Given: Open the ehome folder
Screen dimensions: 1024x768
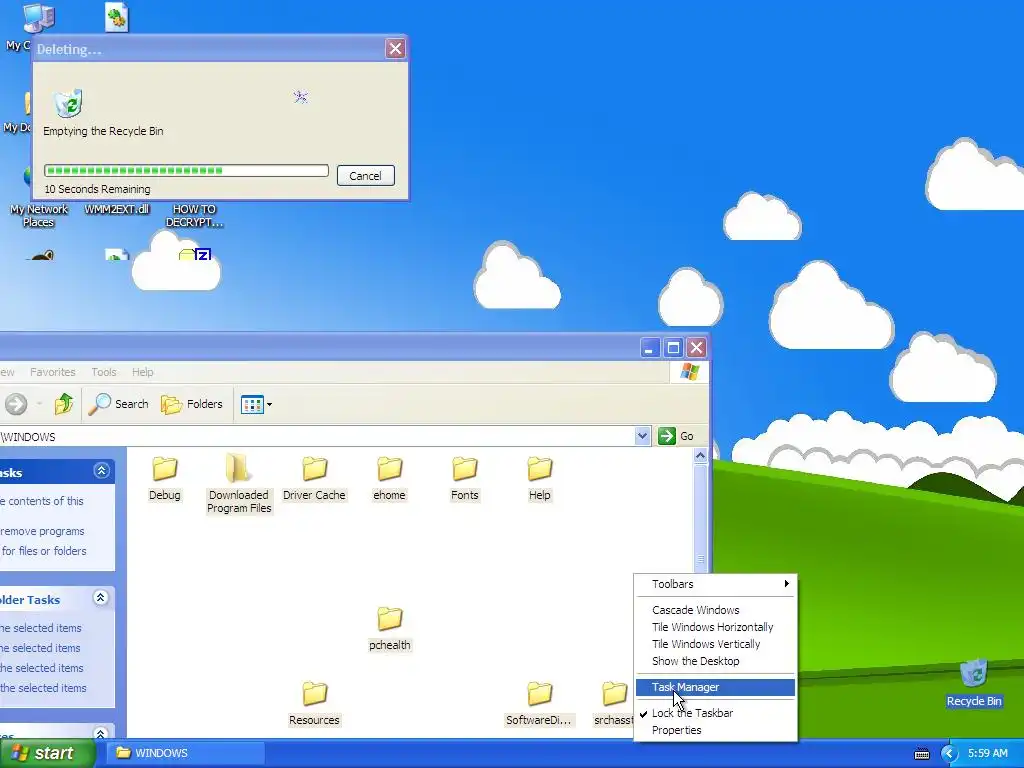Looking at the screenshot, I should click(x=389, y=479).
